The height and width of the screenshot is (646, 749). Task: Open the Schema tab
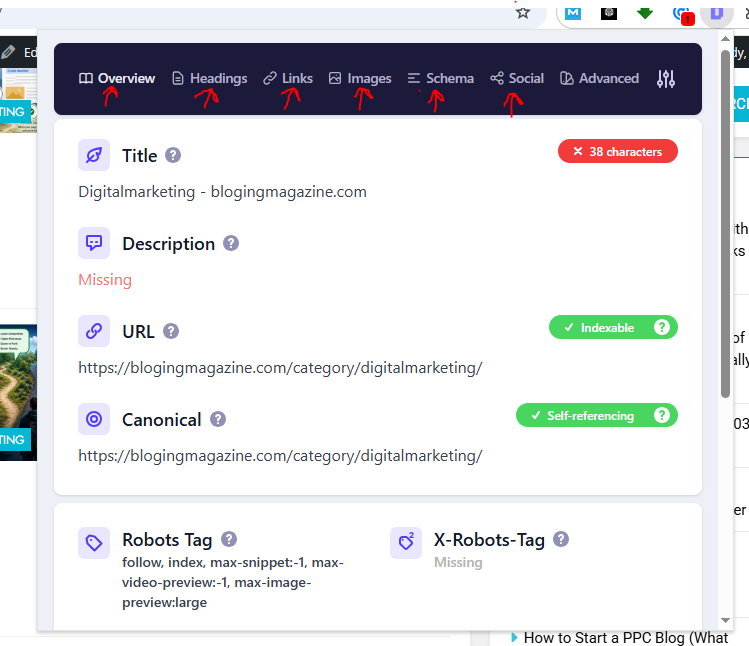(x=440, y=78)
